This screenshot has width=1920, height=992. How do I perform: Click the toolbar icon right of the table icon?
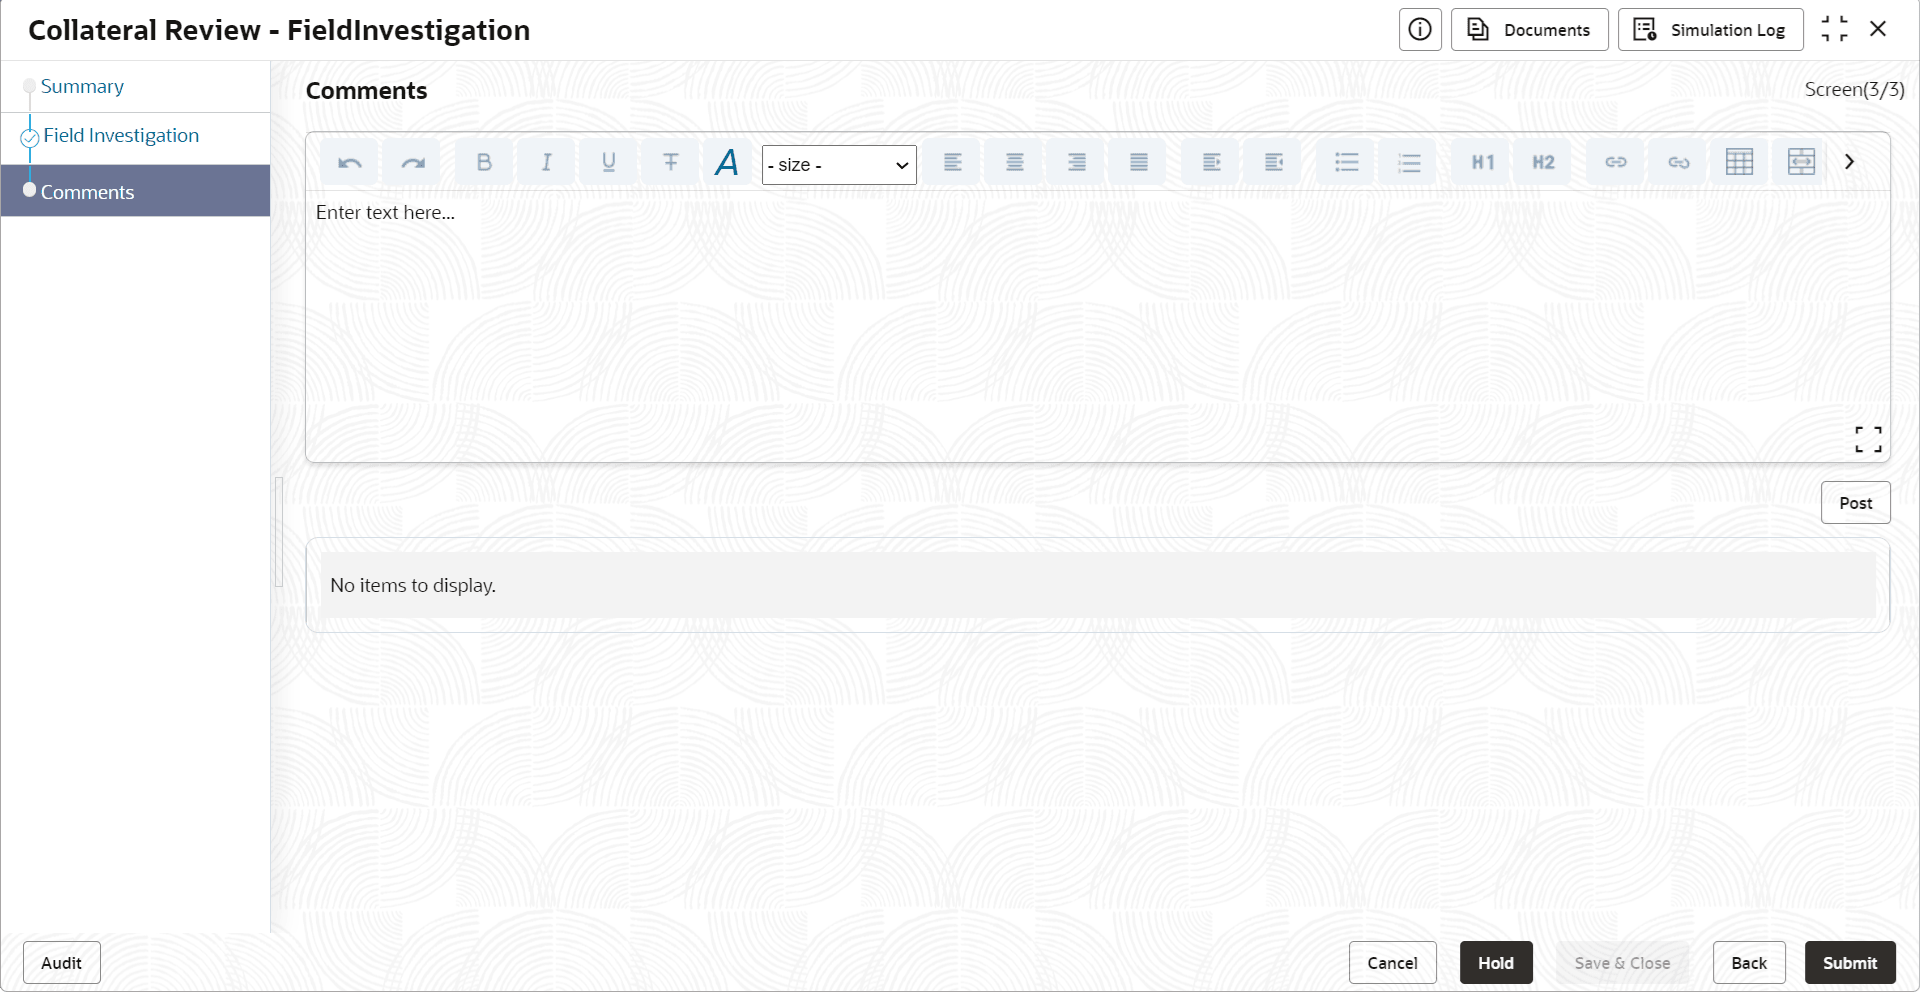(x=1802, y=162)
